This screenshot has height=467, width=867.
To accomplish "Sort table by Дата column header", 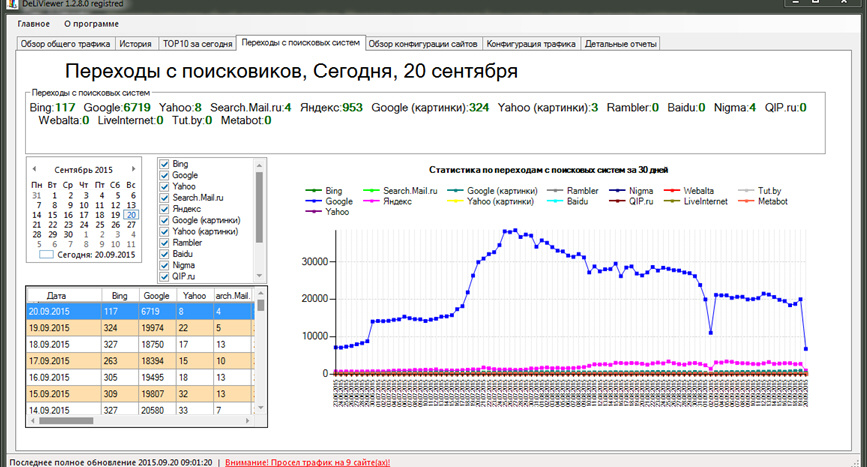I will [x=57, y=296].
